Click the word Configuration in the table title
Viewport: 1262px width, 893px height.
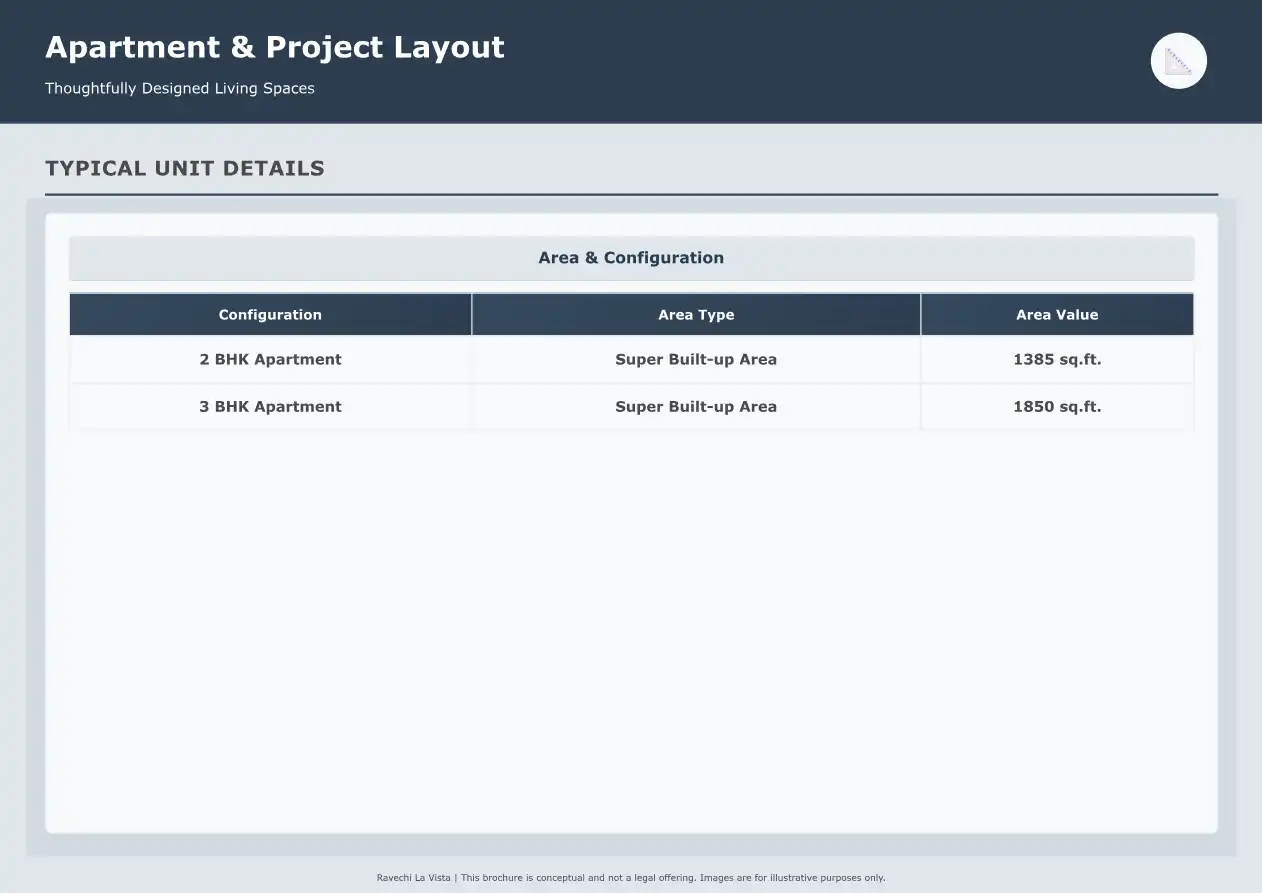(663, 258)
